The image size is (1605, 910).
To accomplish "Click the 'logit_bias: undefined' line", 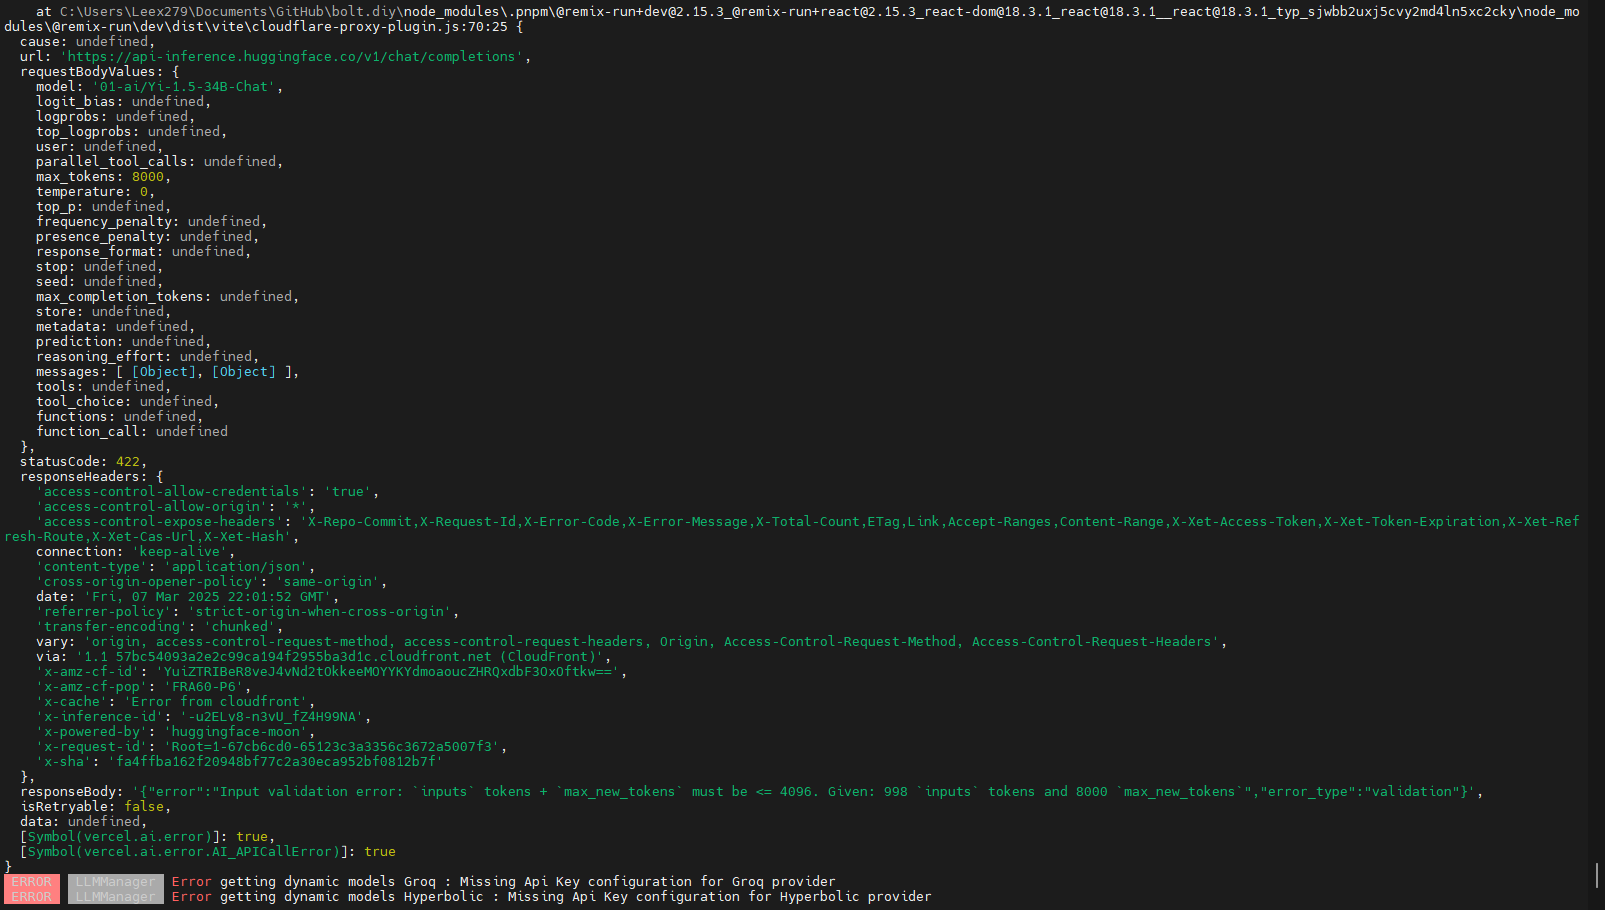I will click(124, 102).
